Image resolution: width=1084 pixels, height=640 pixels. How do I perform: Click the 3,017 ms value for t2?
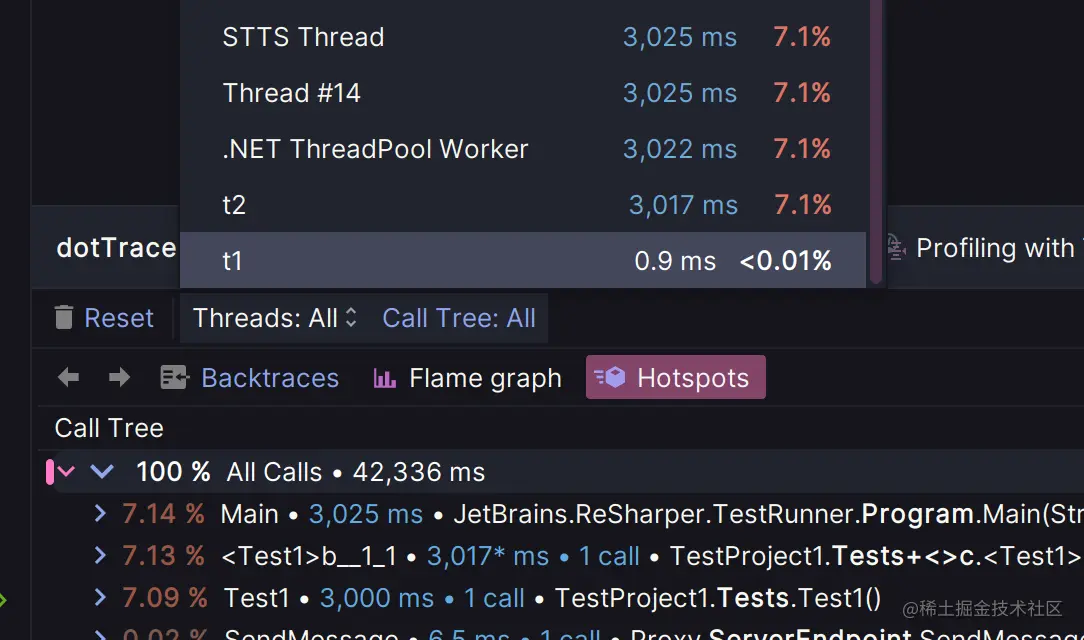pos(683,205)
